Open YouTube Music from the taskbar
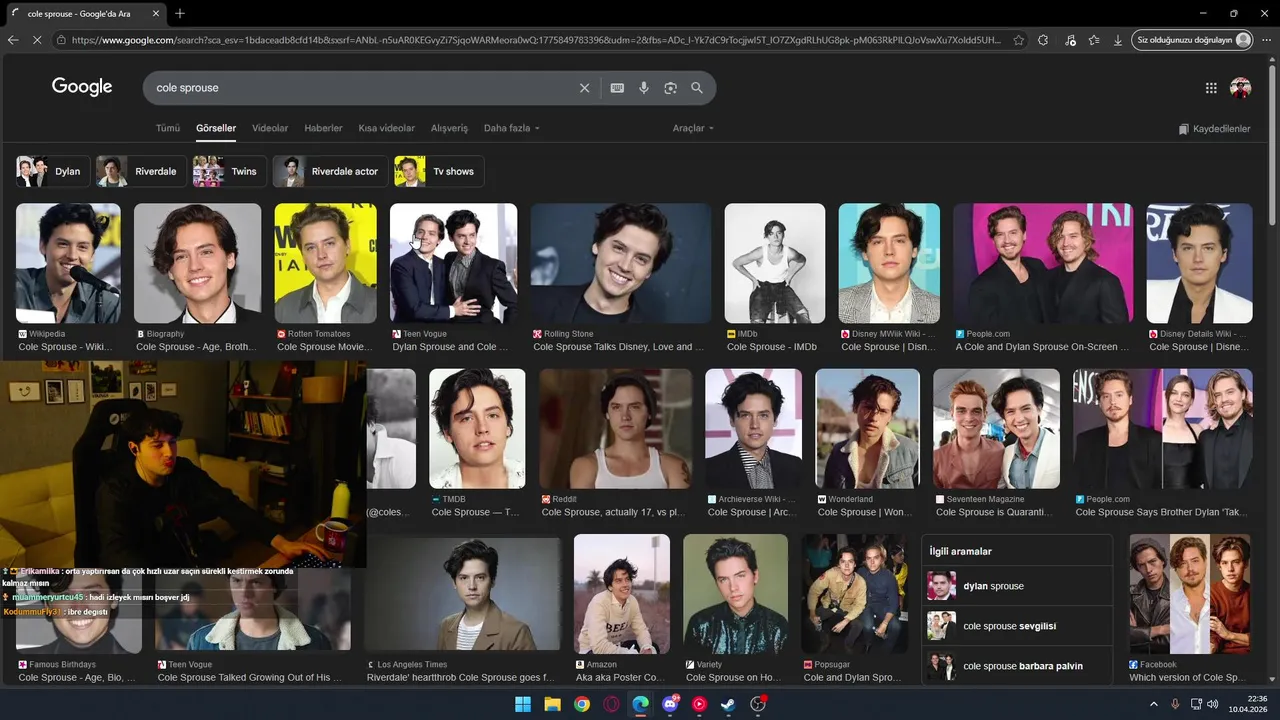Image resolution: width=1280 pixels, height=720 pixels. [699, 704]
